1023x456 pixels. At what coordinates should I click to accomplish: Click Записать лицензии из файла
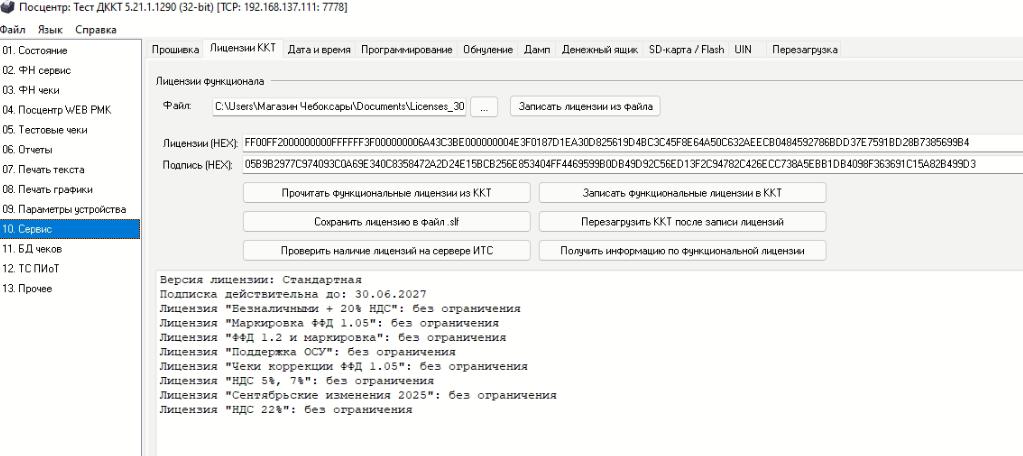585,106
